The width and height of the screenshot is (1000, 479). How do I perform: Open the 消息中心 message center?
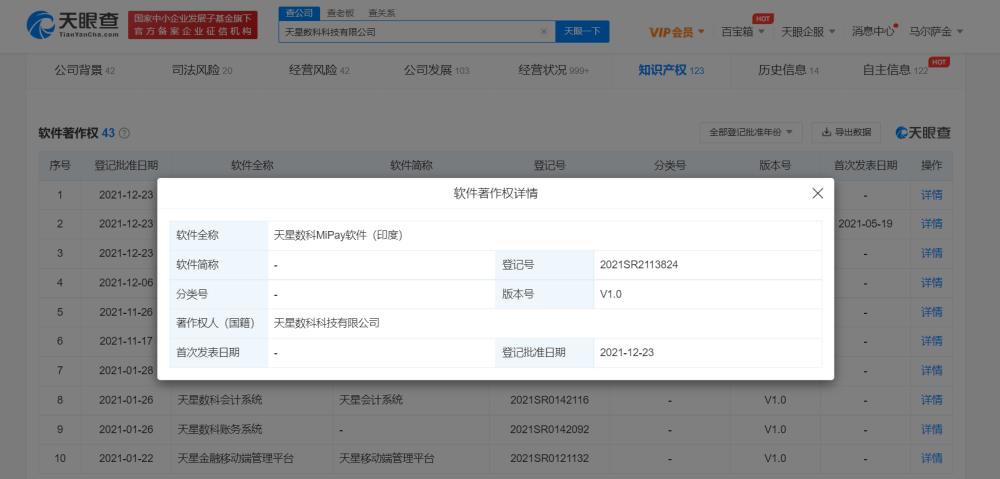(x=873, y=31)
